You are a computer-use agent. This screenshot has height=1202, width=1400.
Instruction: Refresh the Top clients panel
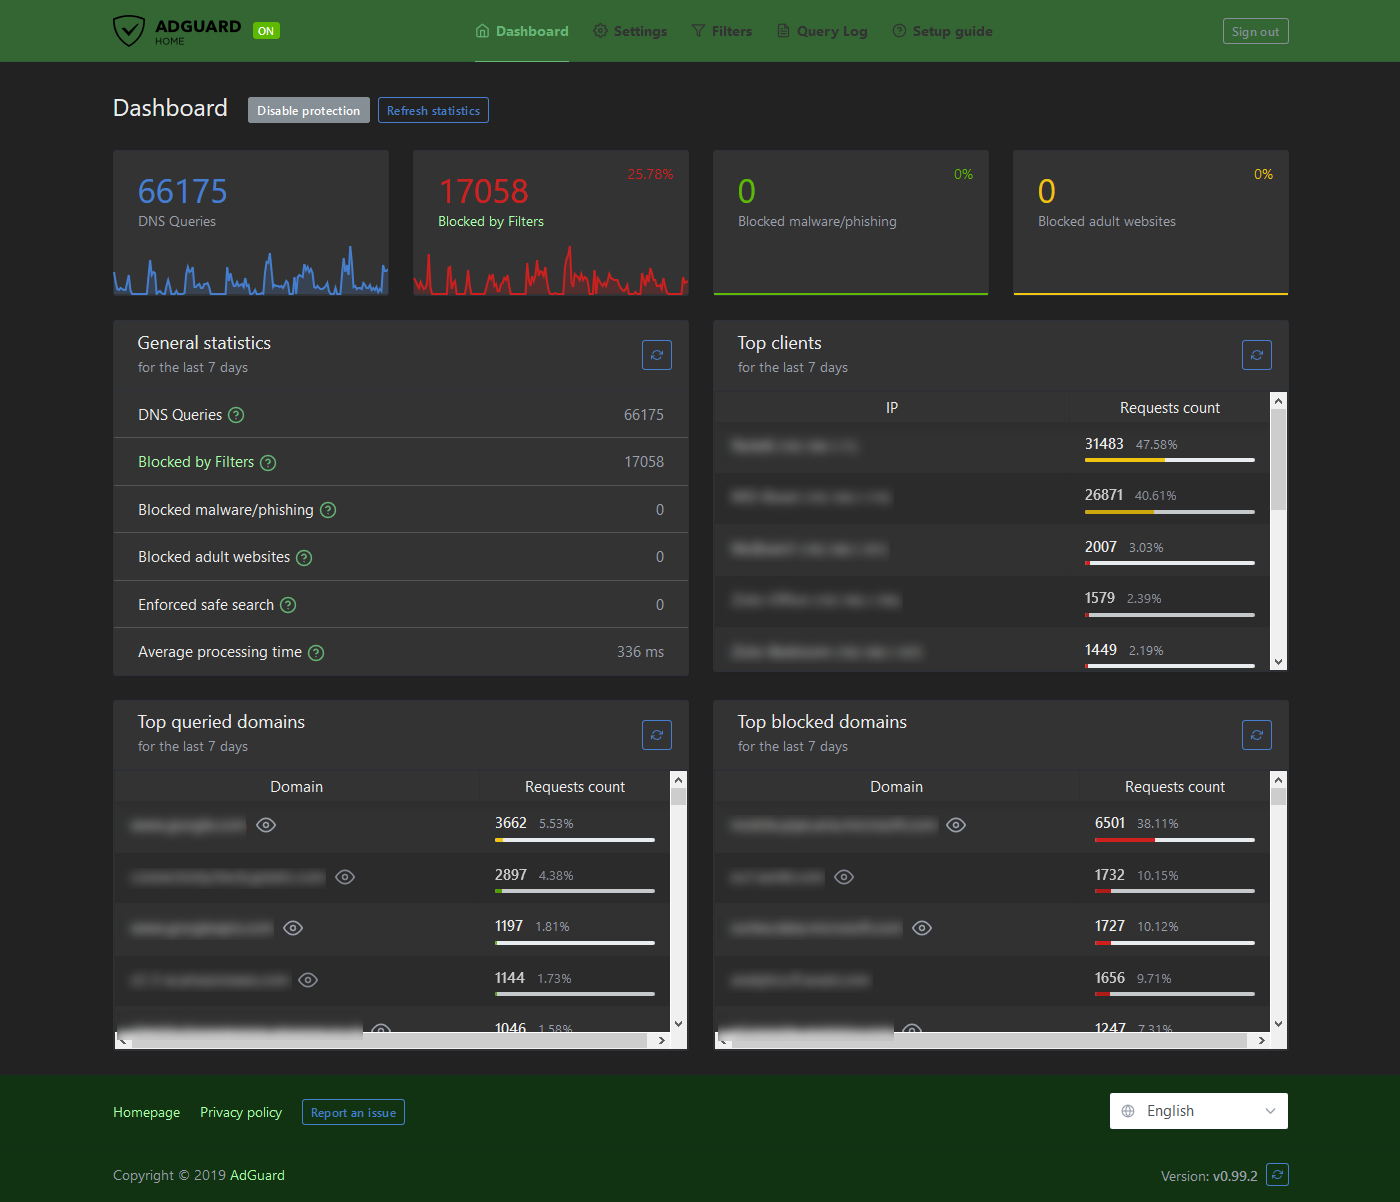[1256, 355]
